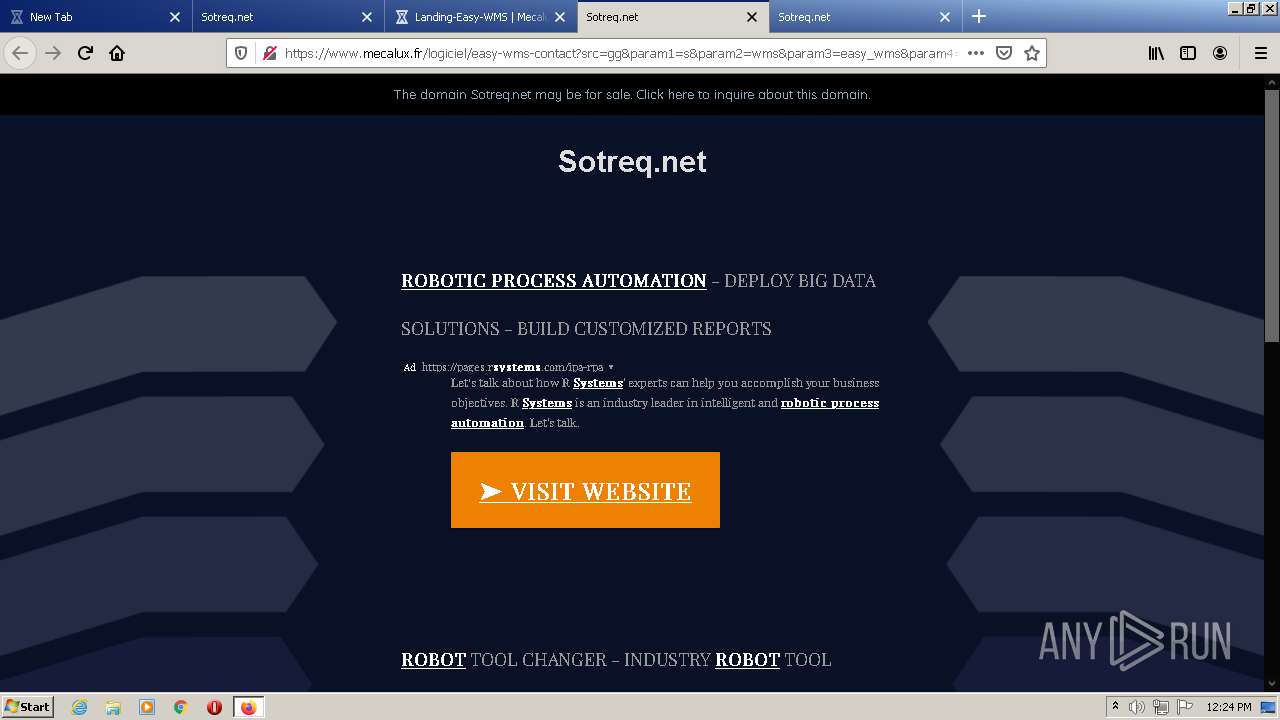Image resolution: width=1280 pixels, height=720 pixels.
Task: Close the last Sotreq.net tab
Action: (944, 17)
